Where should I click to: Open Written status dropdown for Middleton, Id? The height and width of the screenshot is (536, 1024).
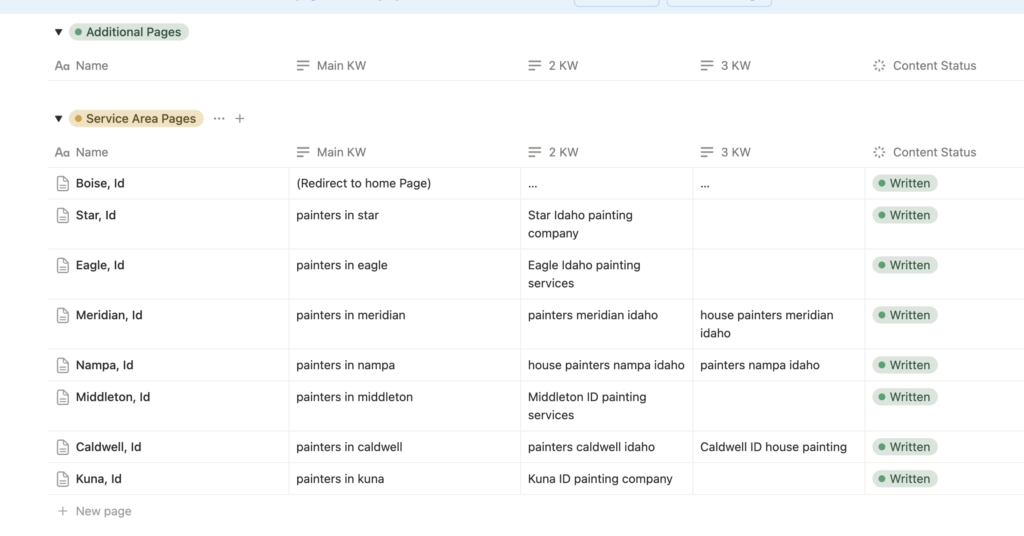[x=904, y=398]
